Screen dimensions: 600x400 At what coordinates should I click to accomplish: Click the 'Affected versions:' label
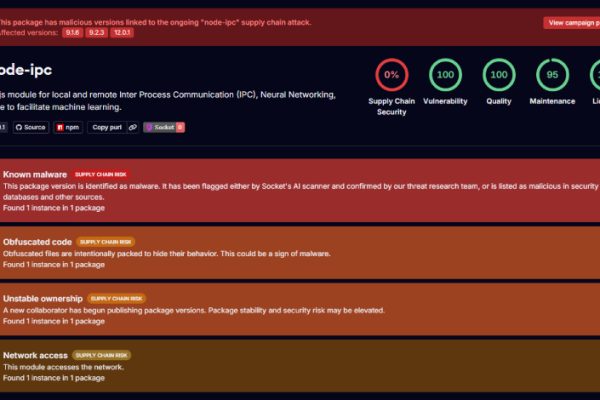(29, 33)
